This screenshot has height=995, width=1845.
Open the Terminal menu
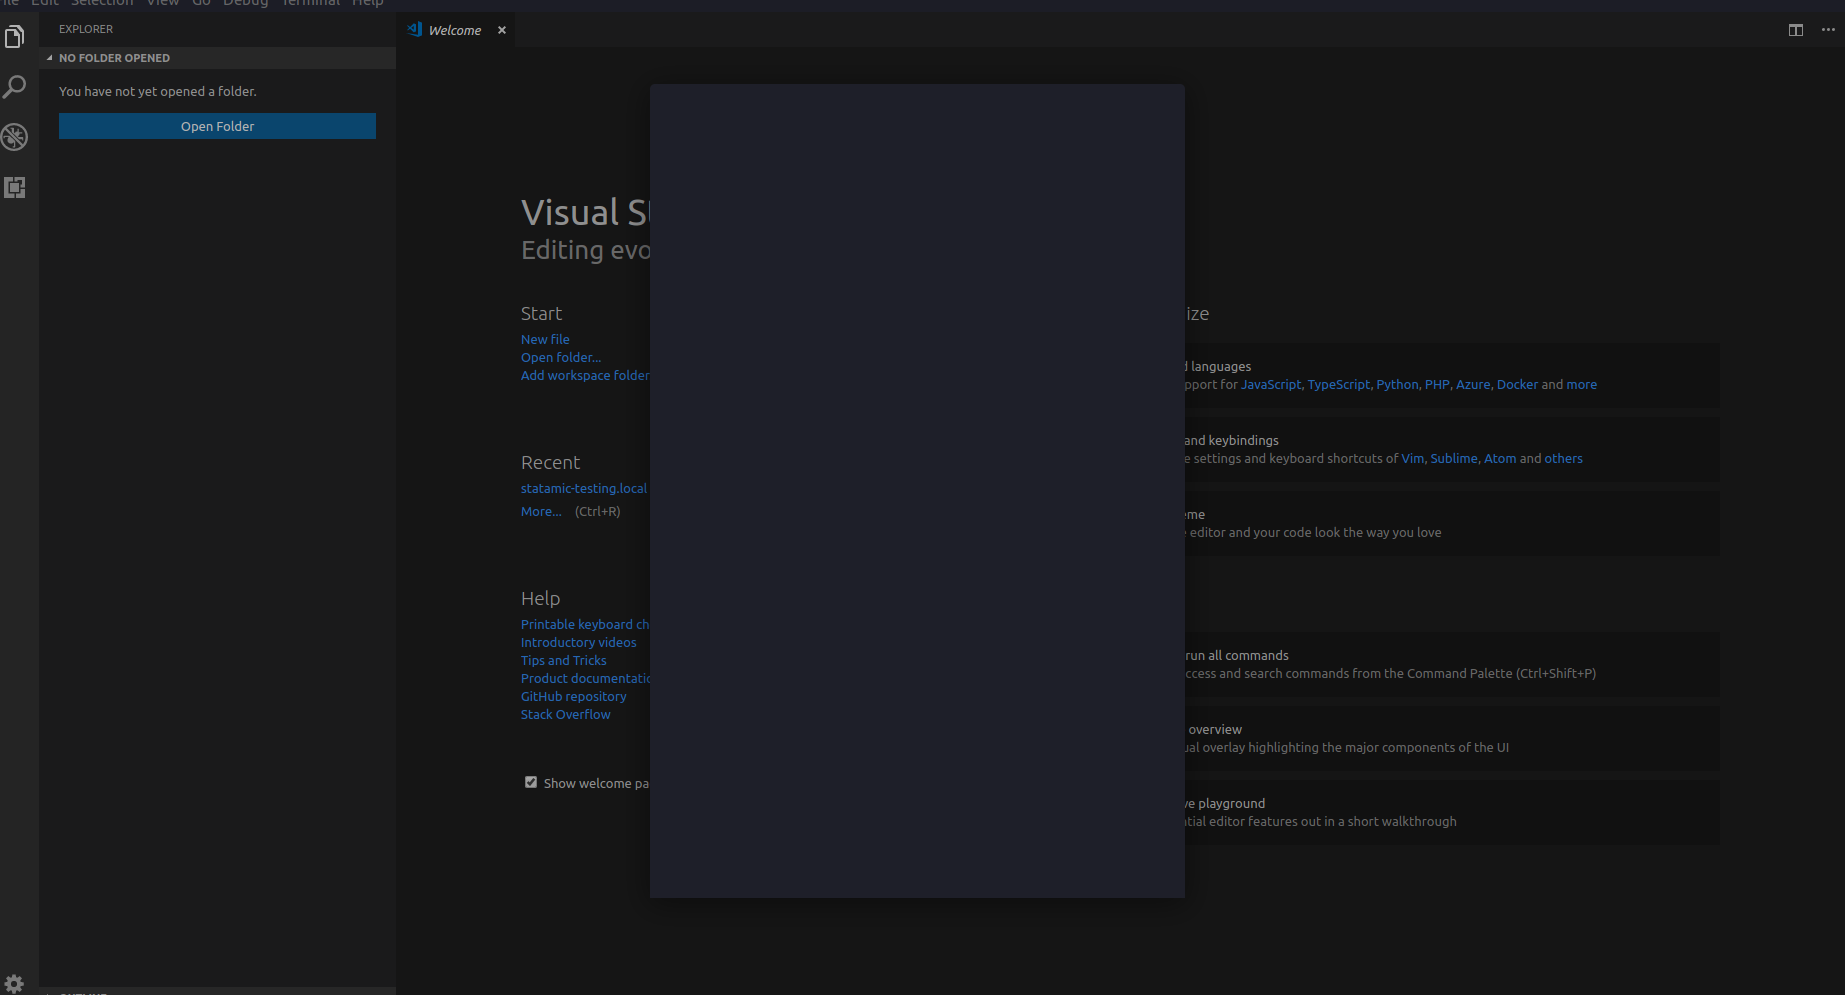pyautogui.click(x=310, y=4)
